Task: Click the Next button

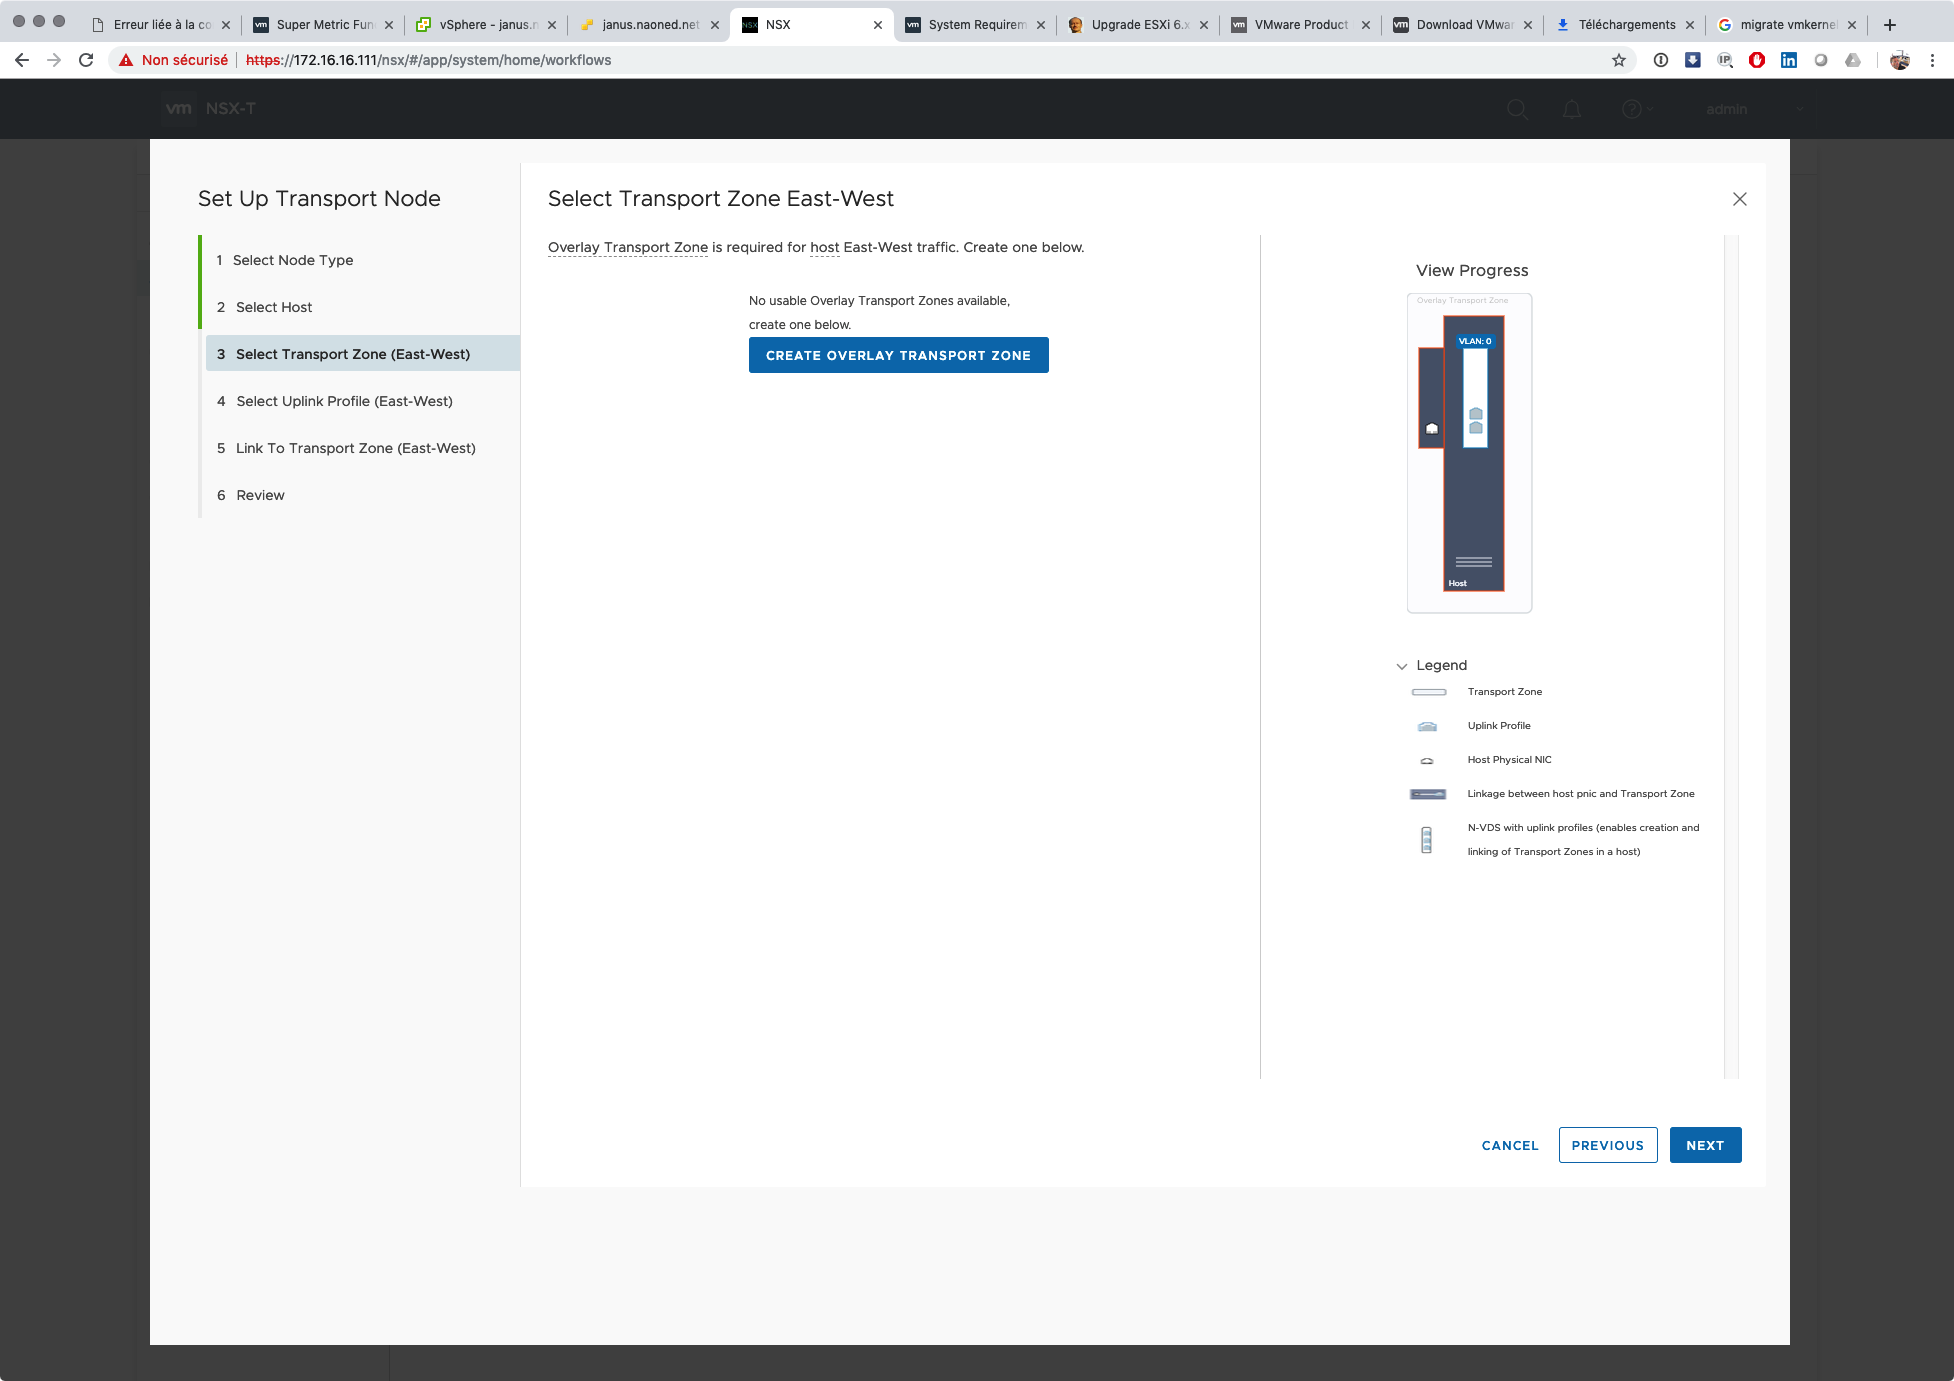Action: pyautogui.click(x=1705, y=1145)
